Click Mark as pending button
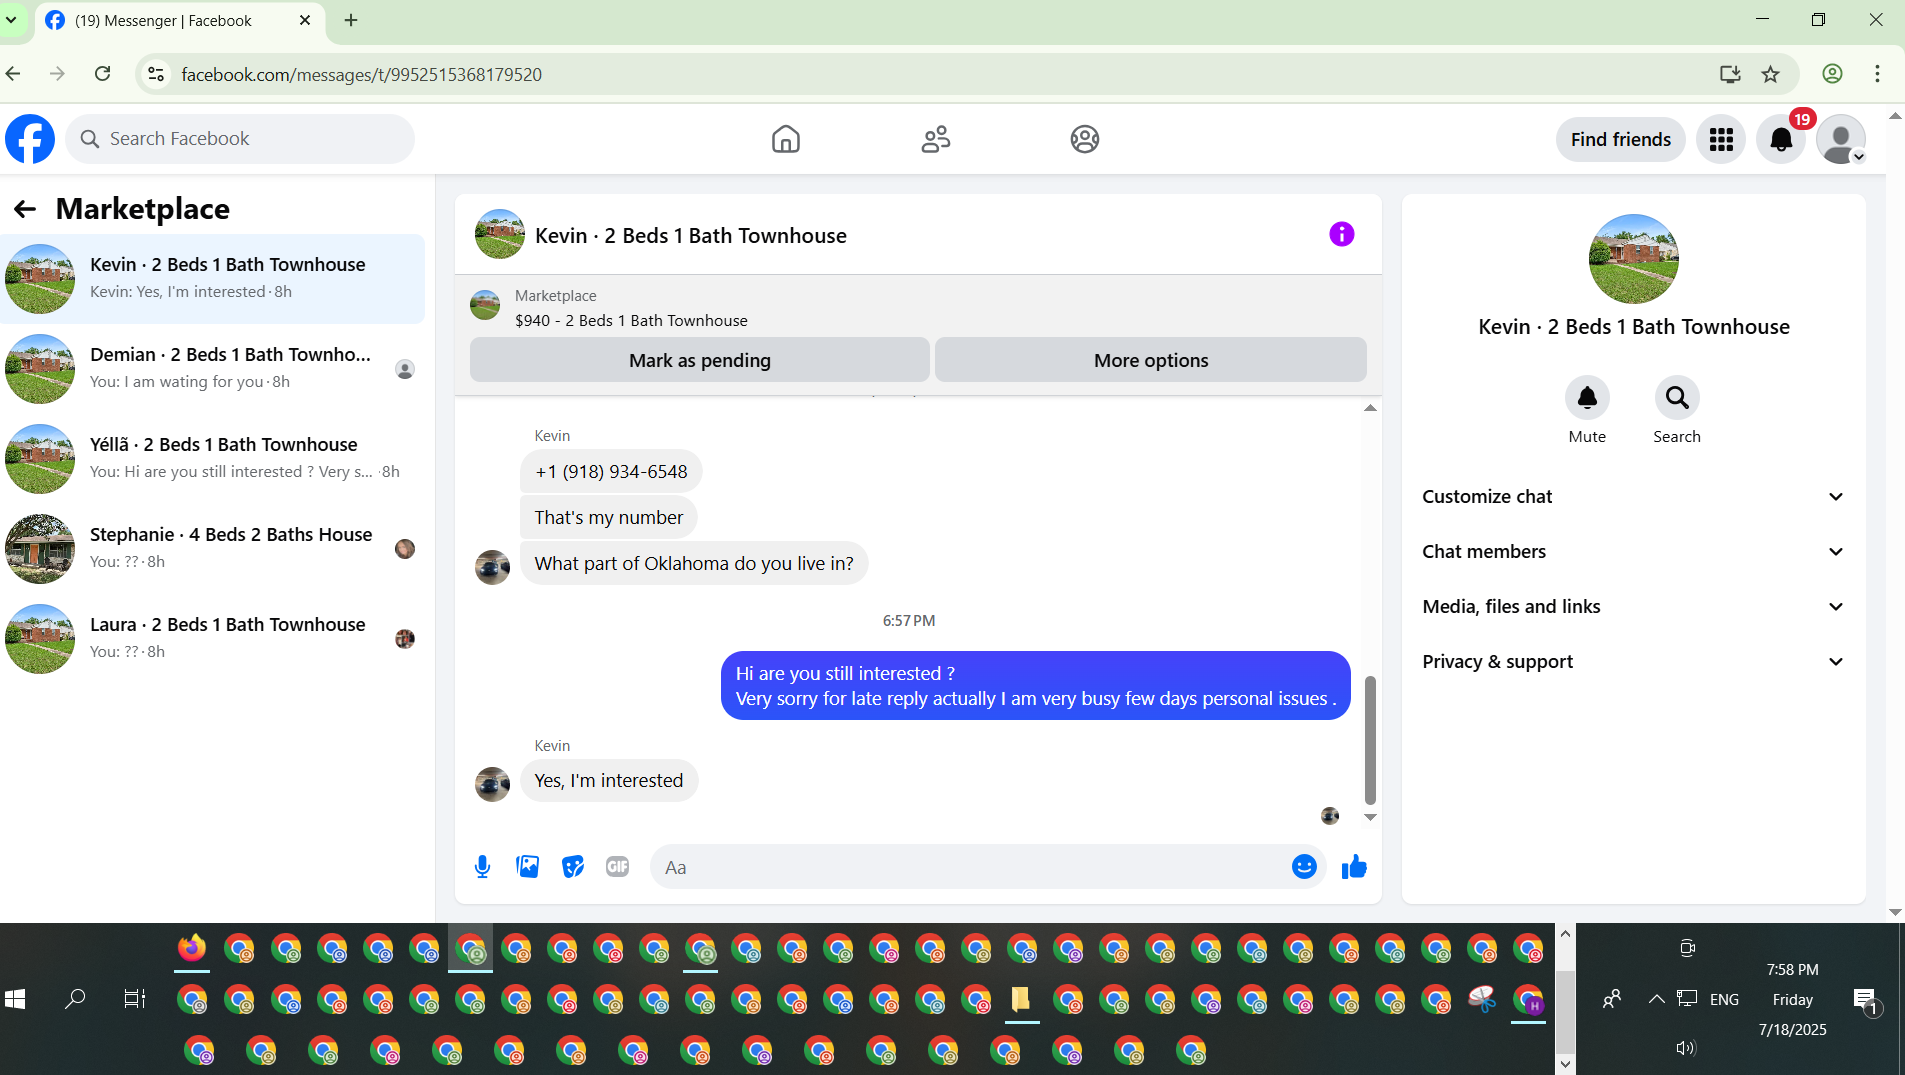 point(700,360)
